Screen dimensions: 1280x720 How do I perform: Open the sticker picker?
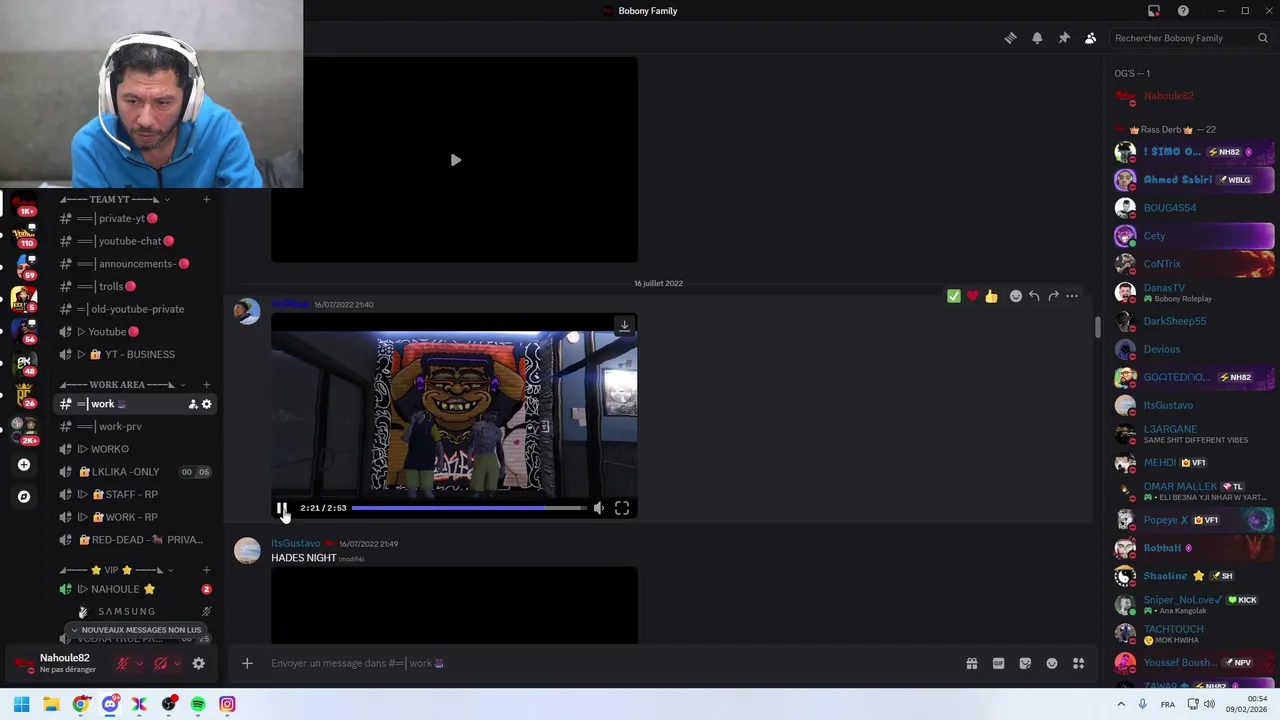(1025, 663)
